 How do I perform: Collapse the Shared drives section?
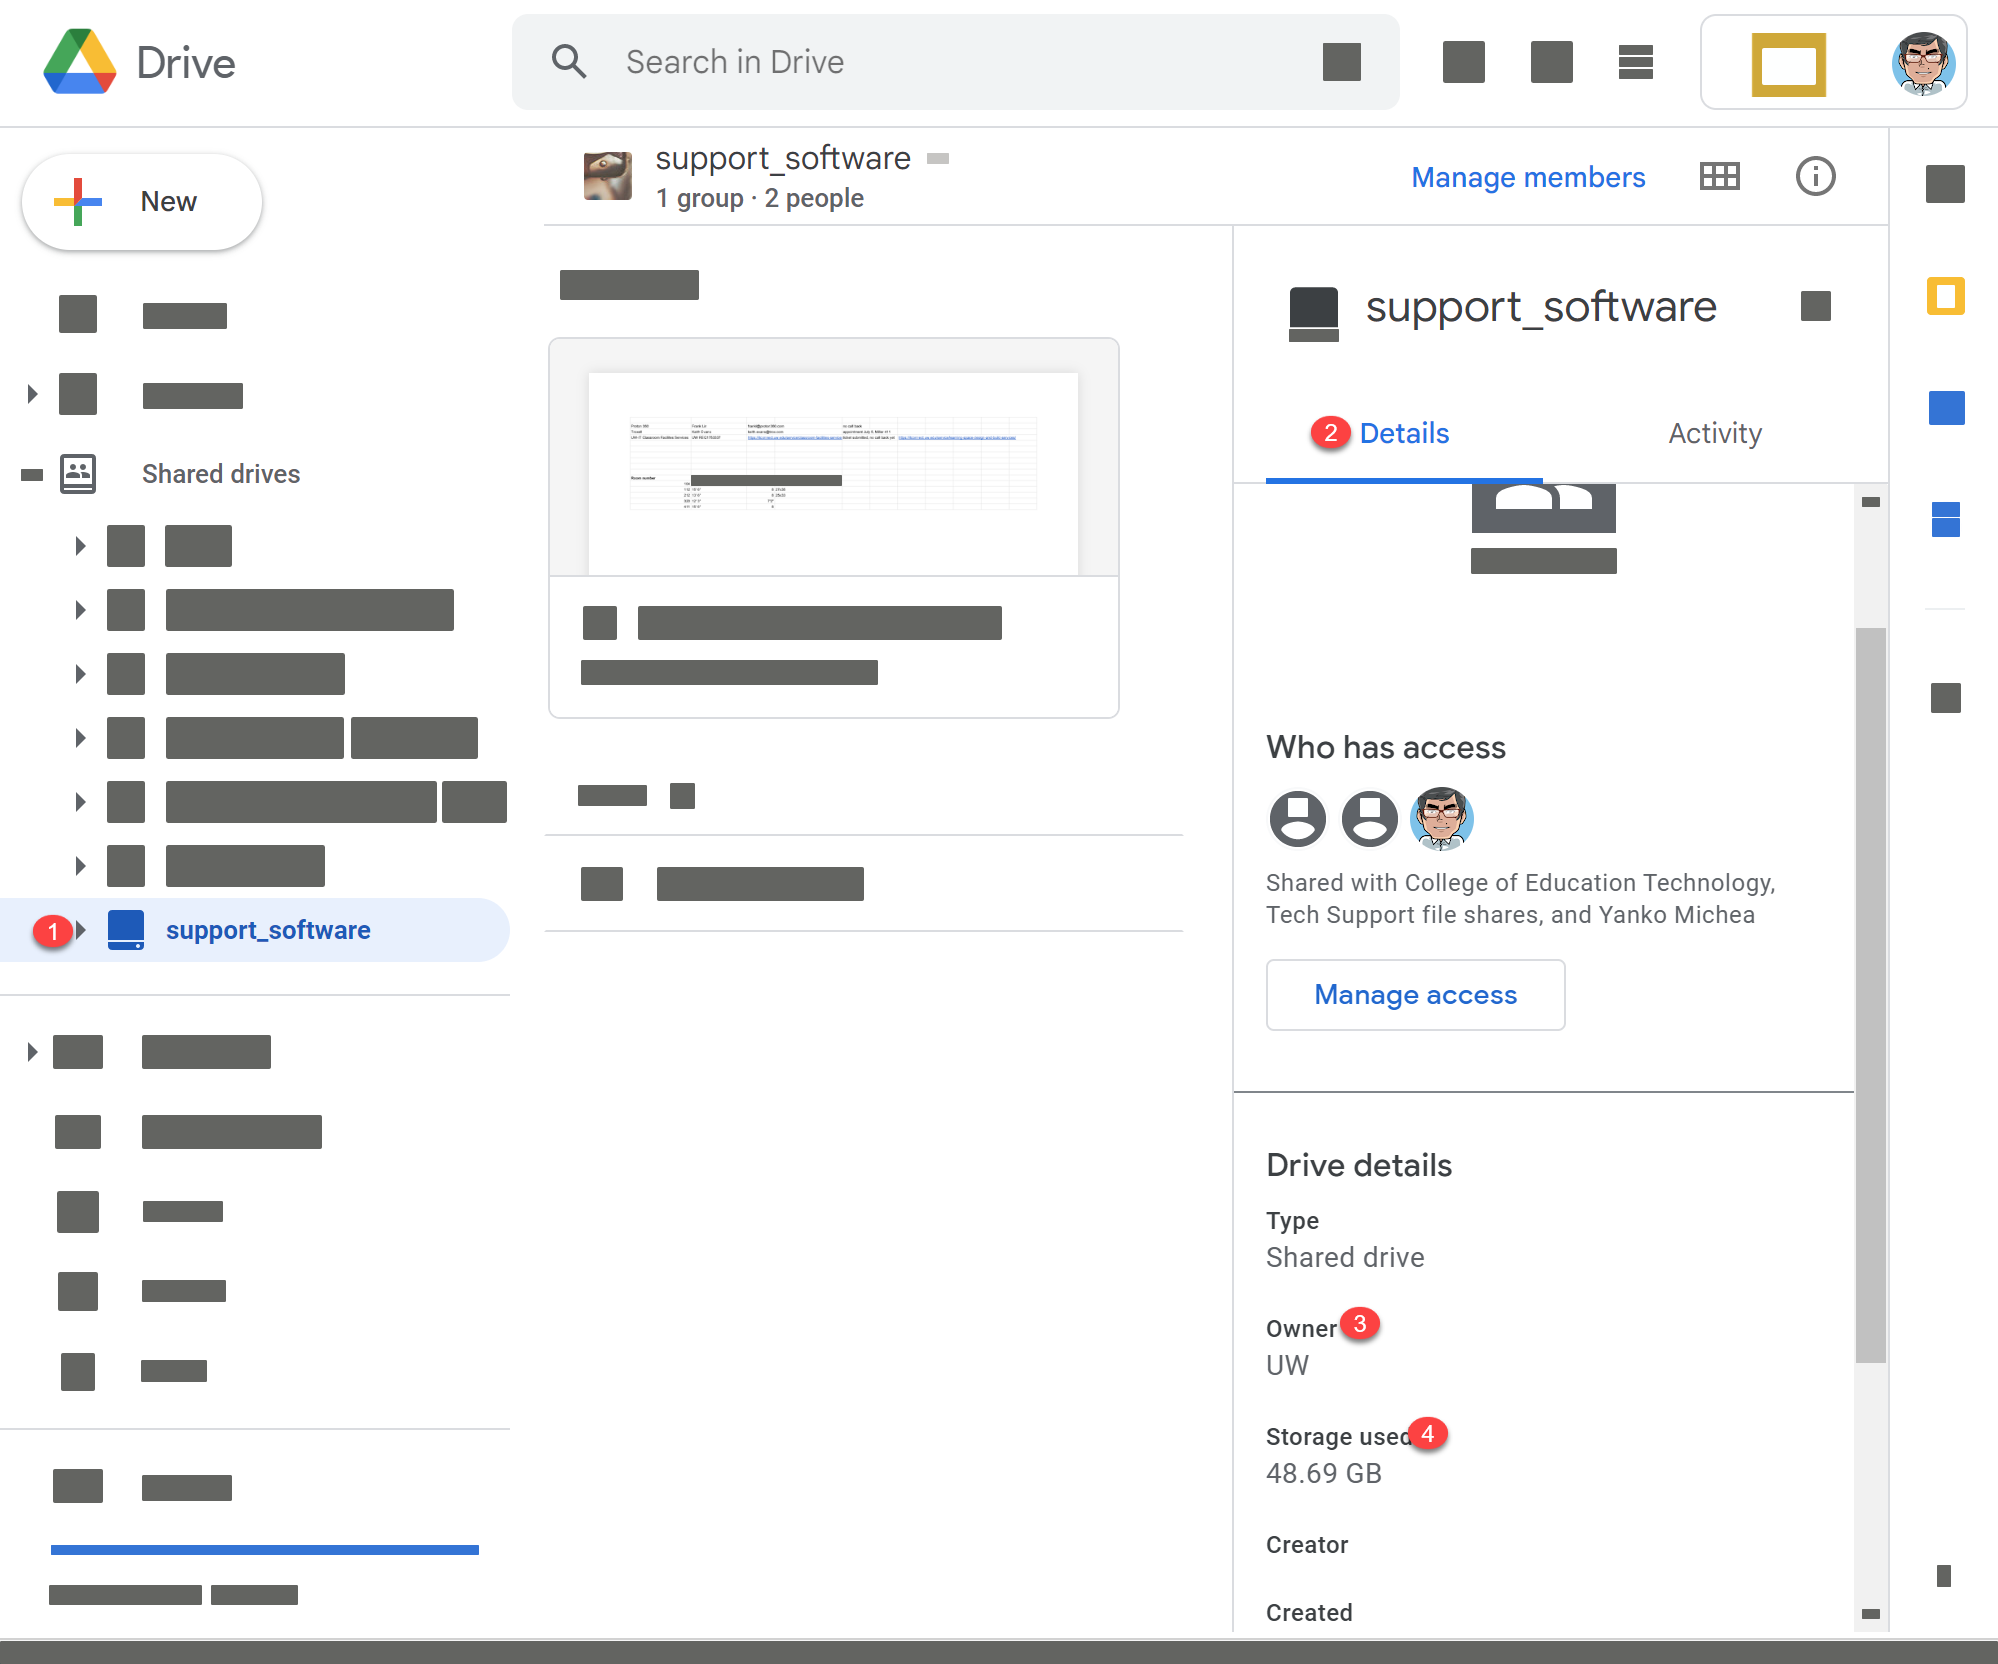(x=32, y=474)
